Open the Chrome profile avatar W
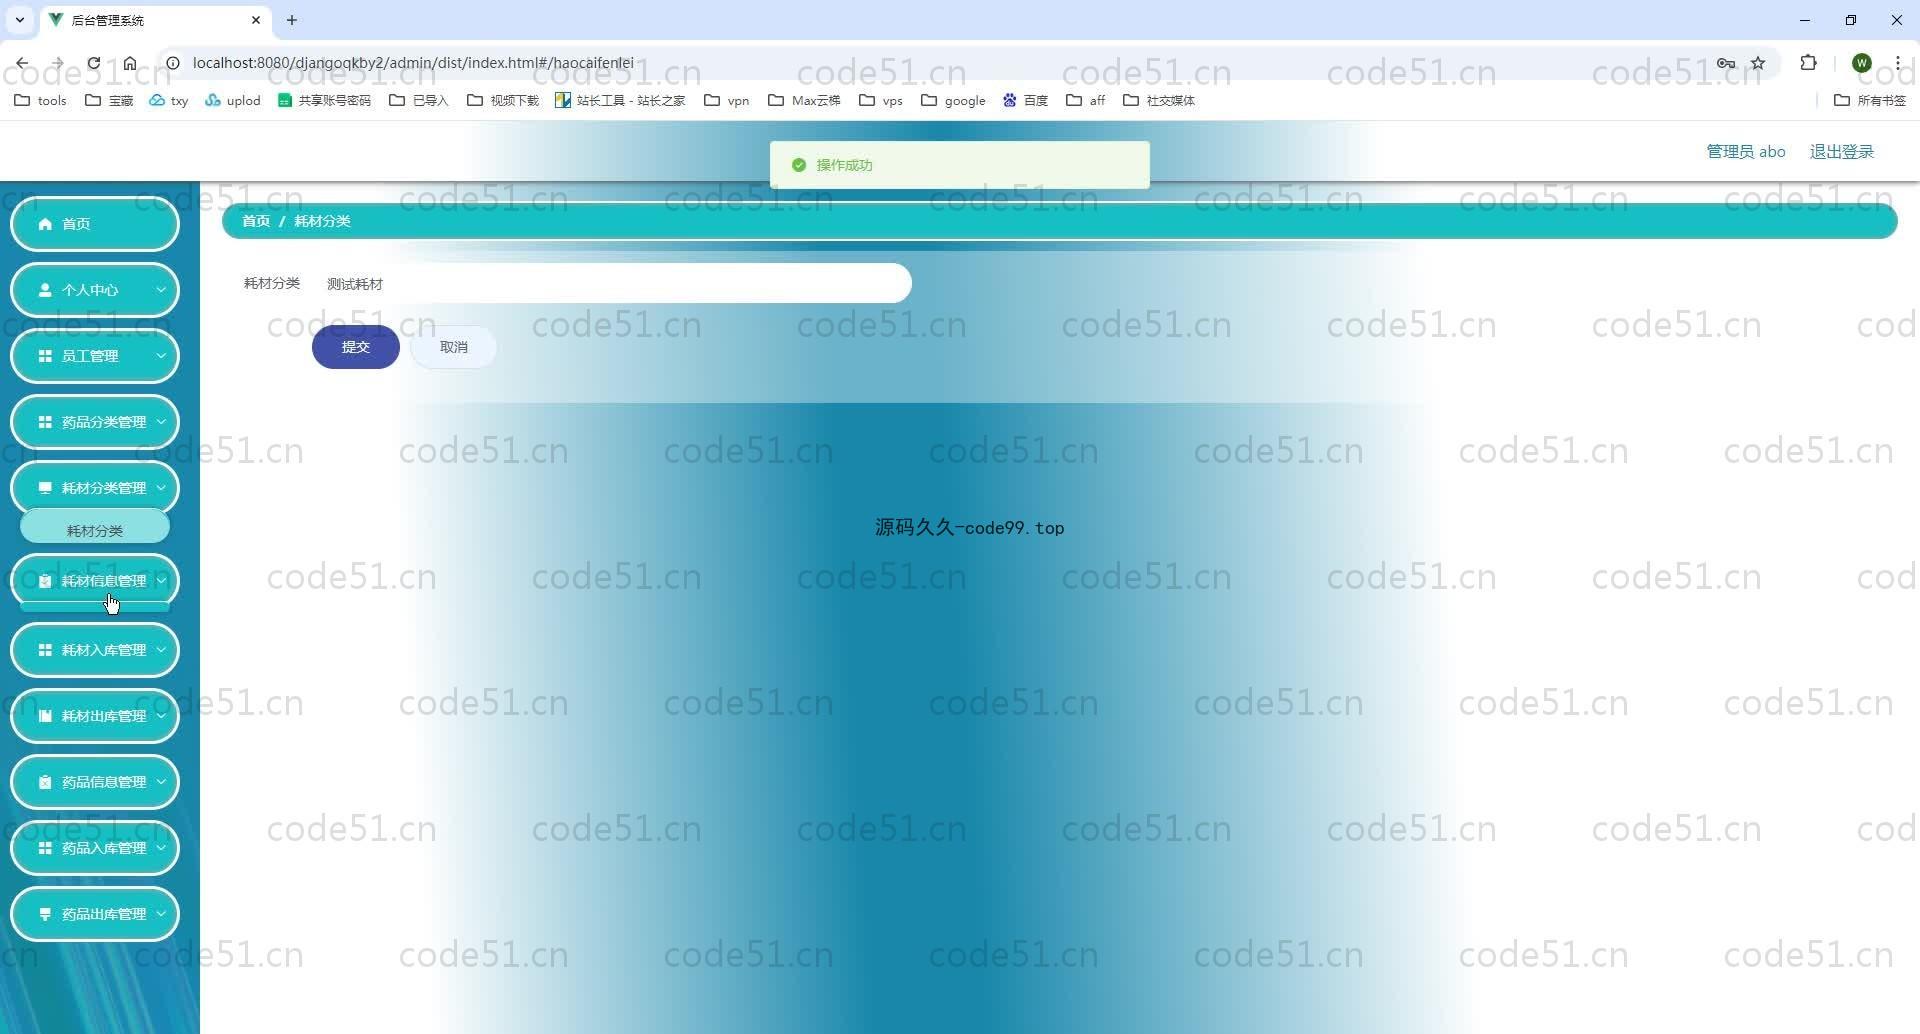 [x=1862, y=63]
